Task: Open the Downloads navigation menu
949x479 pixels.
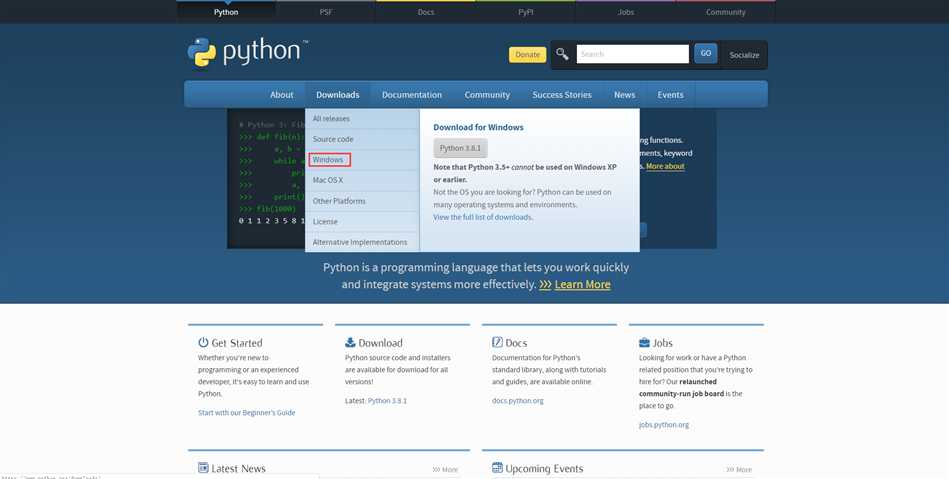Action: pyautogui.click(x=338, y=94)
